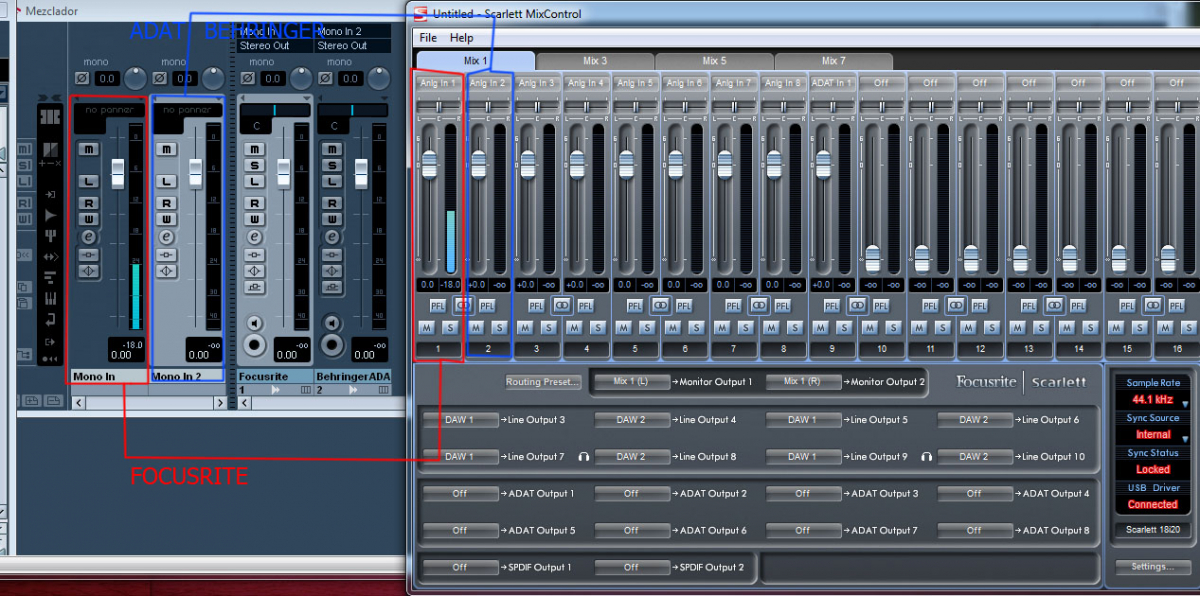The image size is (1200, 596).
Task: Link MixControl channels 3 and 4 as stereo
Action: 561,305
